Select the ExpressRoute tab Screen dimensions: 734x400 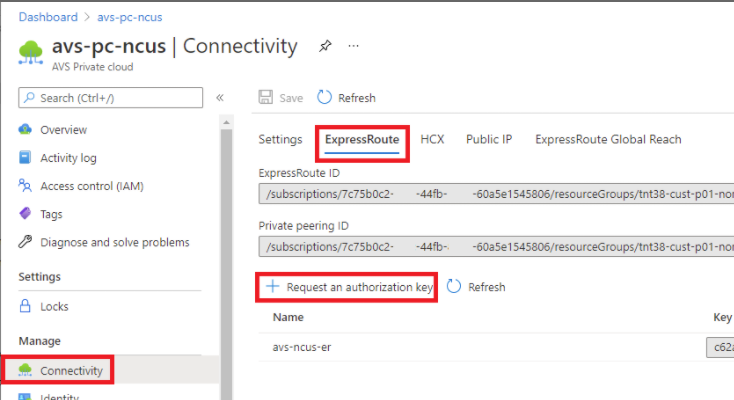point(362,140)
